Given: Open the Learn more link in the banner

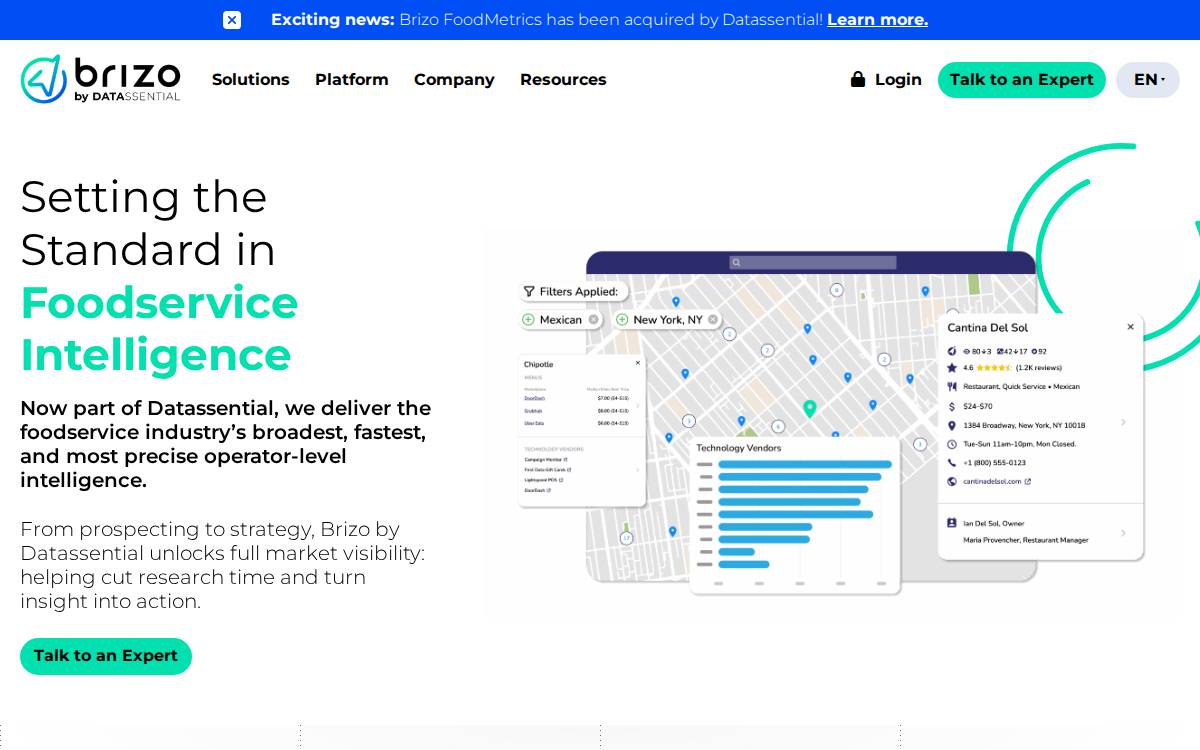Looking at the screenshot, I should coord(877,20).
